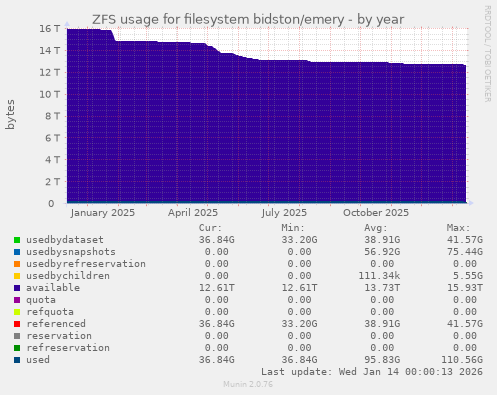
Task: Click the reservation gray legend swatch
Action: (17, 336)
